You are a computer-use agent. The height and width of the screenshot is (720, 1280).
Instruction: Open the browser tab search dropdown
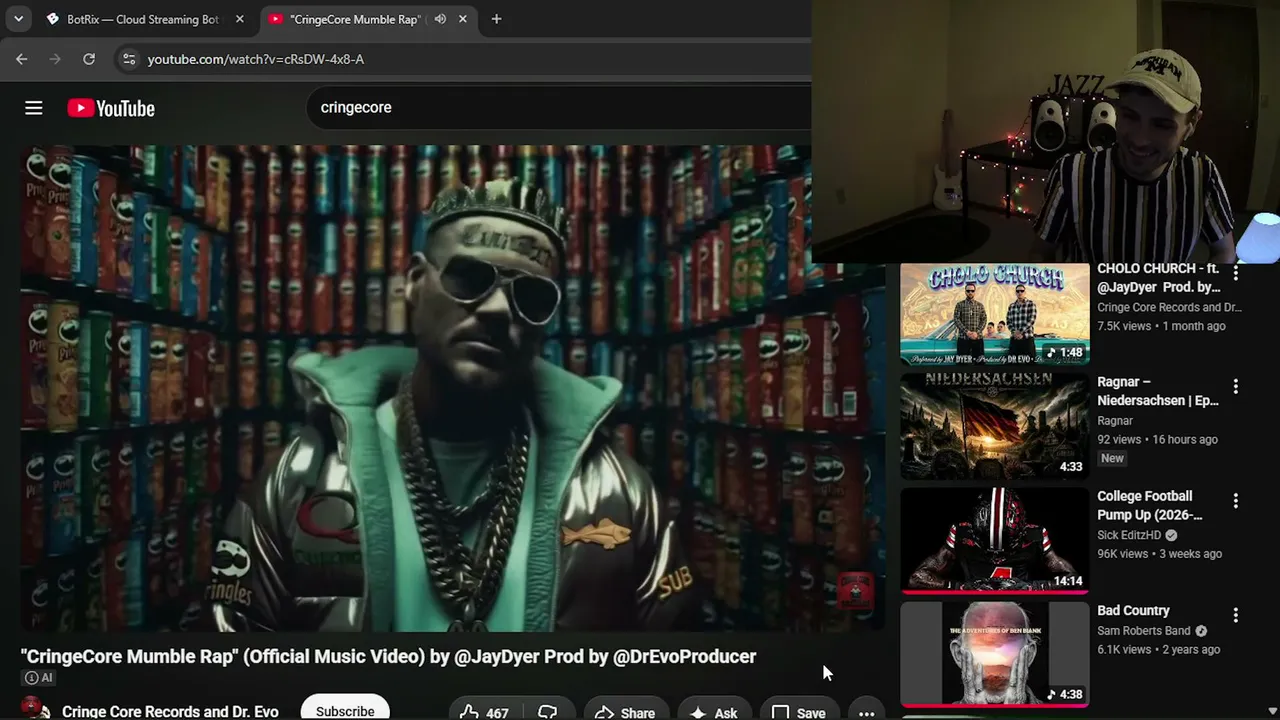point(18,19)
